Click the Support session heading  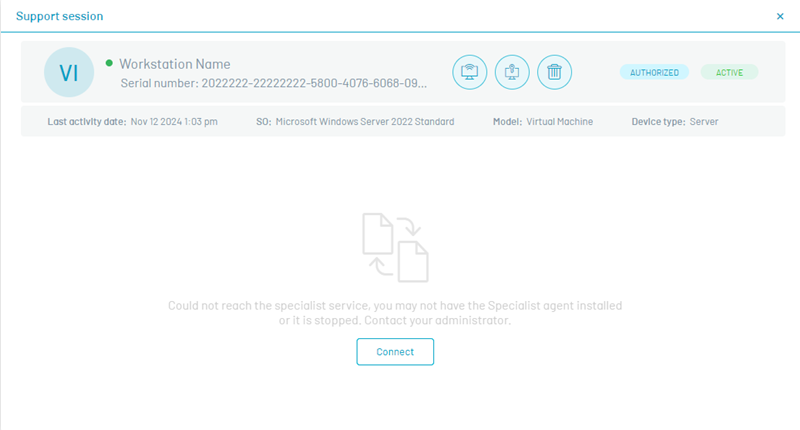coord(60,16)
